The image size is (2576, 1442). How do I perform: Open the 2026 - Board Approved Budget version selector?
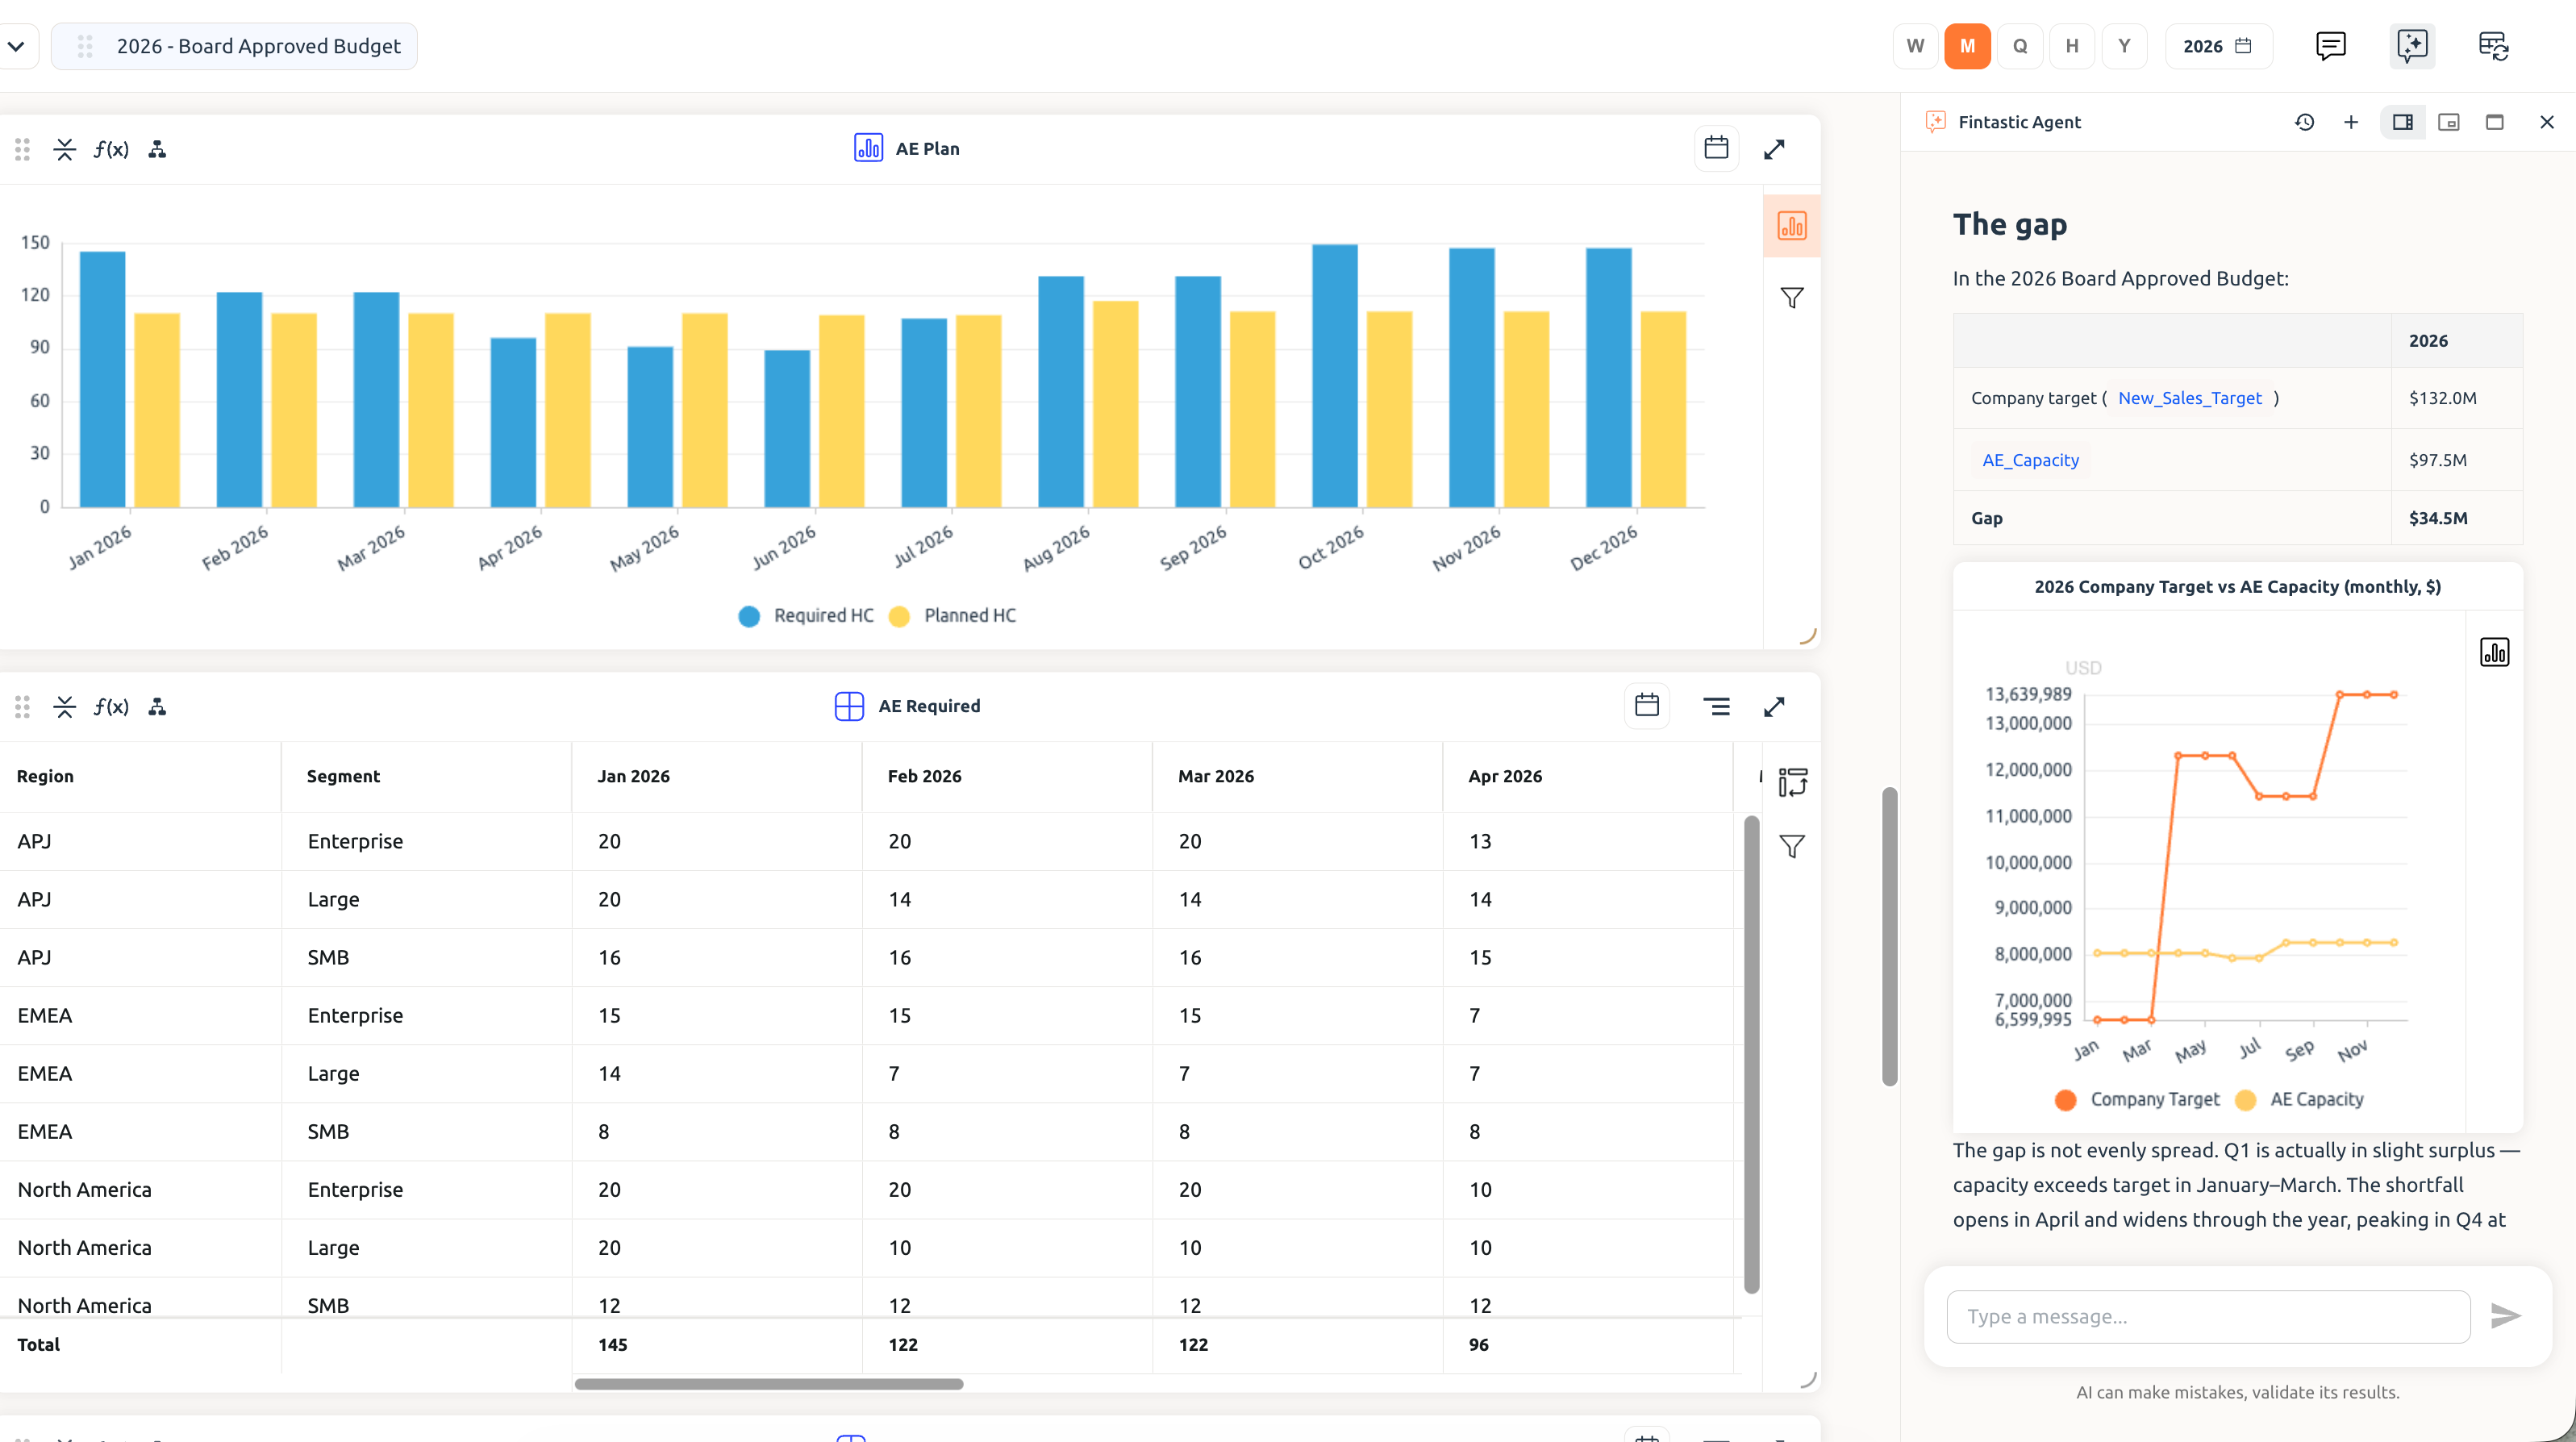point(234,46)
